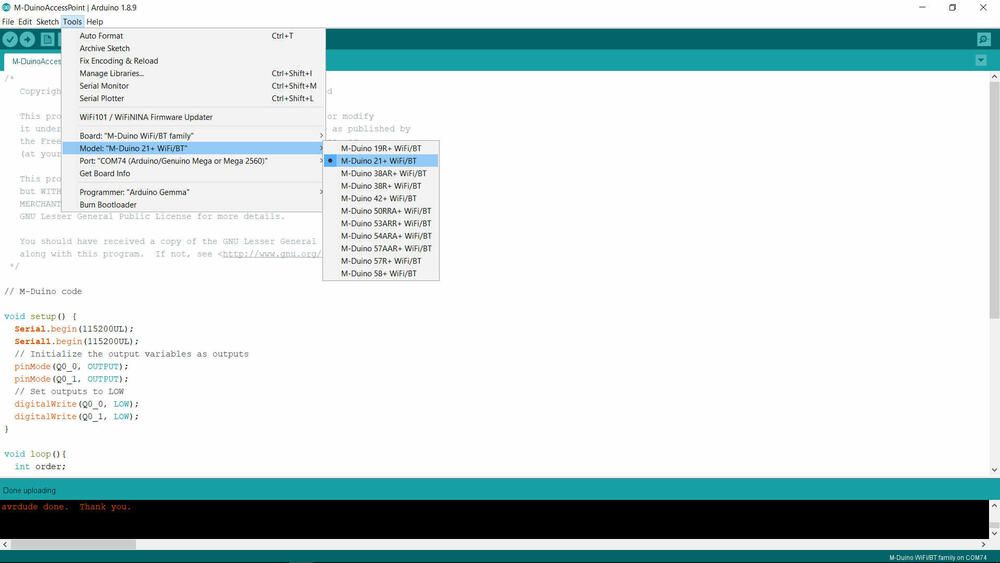Click the Verify sketch checkmark icon
The height and width of the screenshot is (563, 1000).
pyautogui.click(x=10, y=40)
